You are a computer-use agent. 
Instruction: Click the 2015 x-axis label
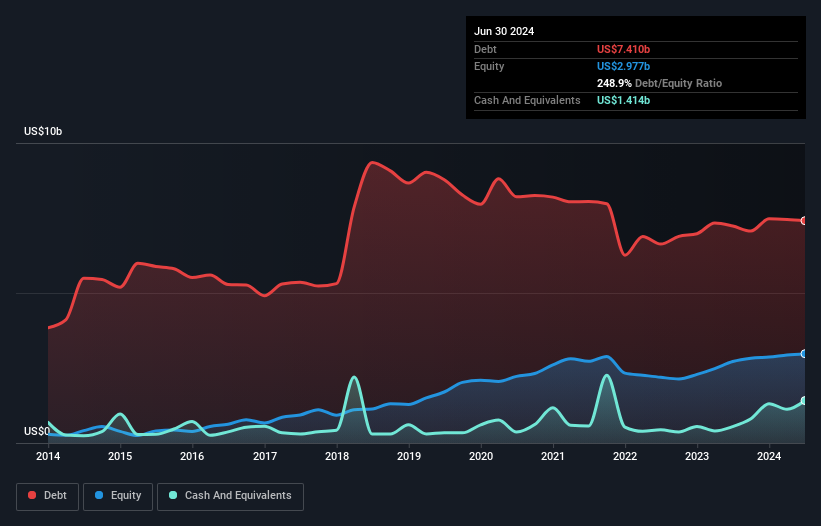point(120,456)
